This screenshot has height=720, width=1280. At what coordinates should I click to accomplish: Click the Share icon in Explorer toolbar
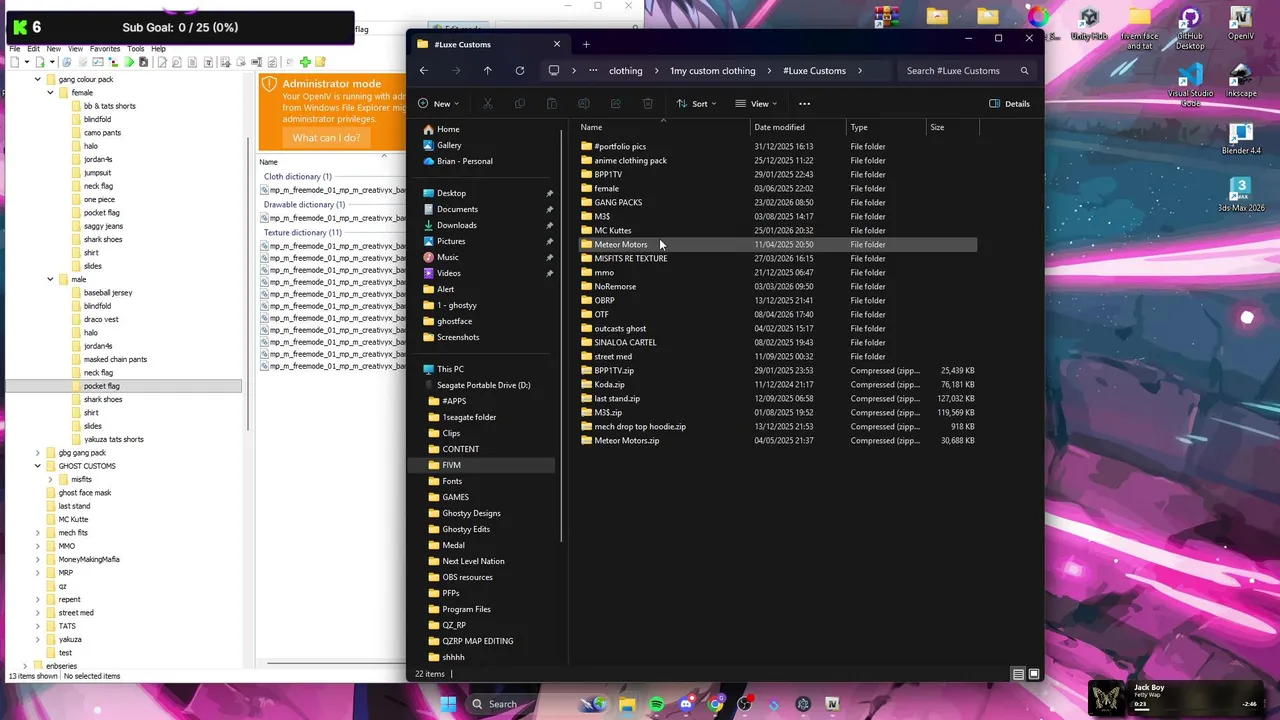[616, 104]
